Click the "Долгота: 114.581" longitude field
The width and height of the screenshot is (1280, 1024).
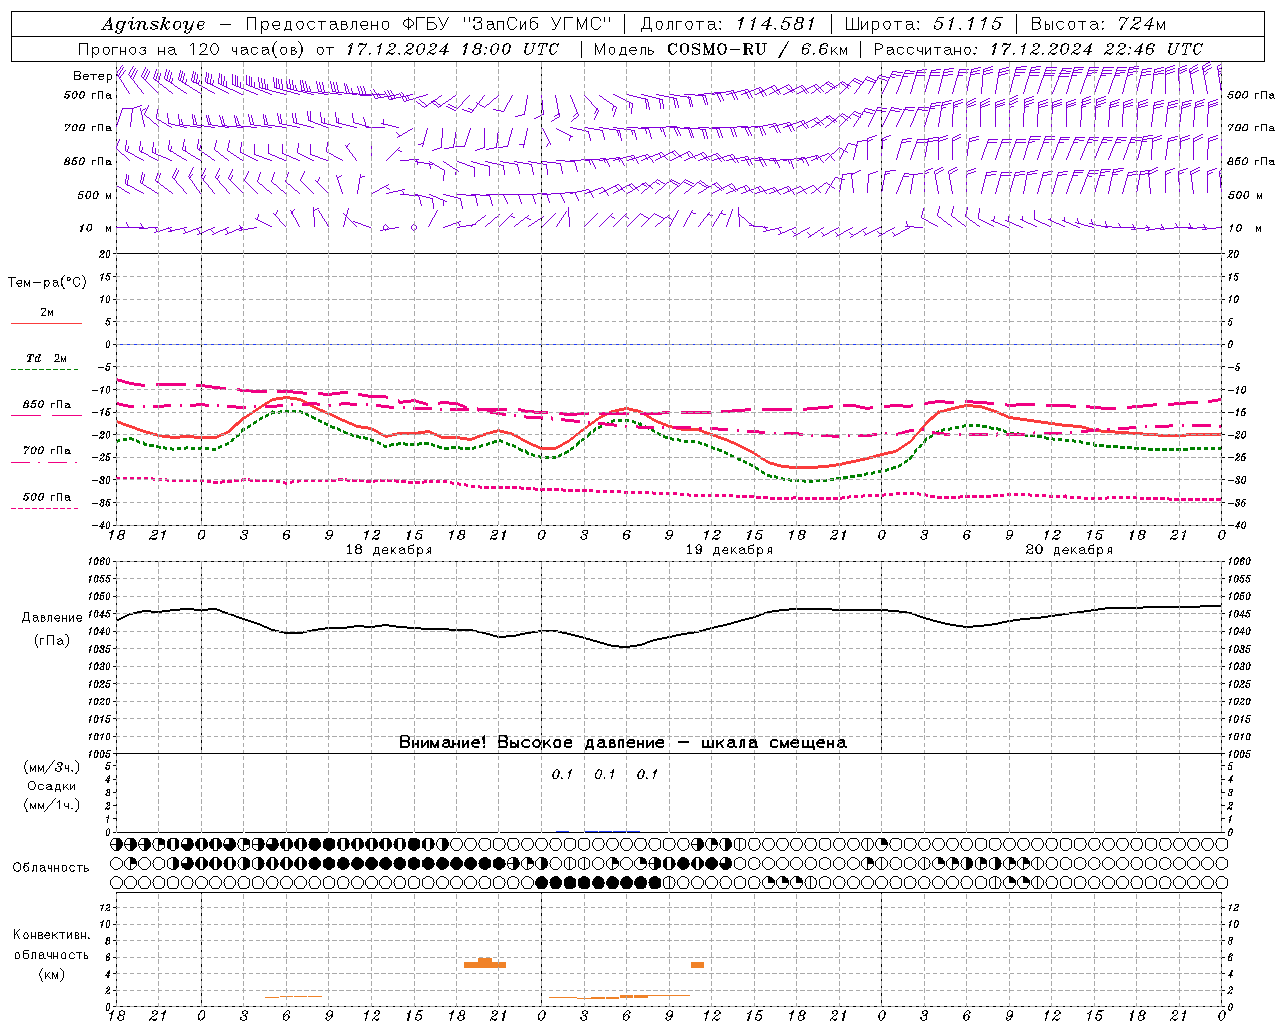pyautogui.click(x=728, y=24)
